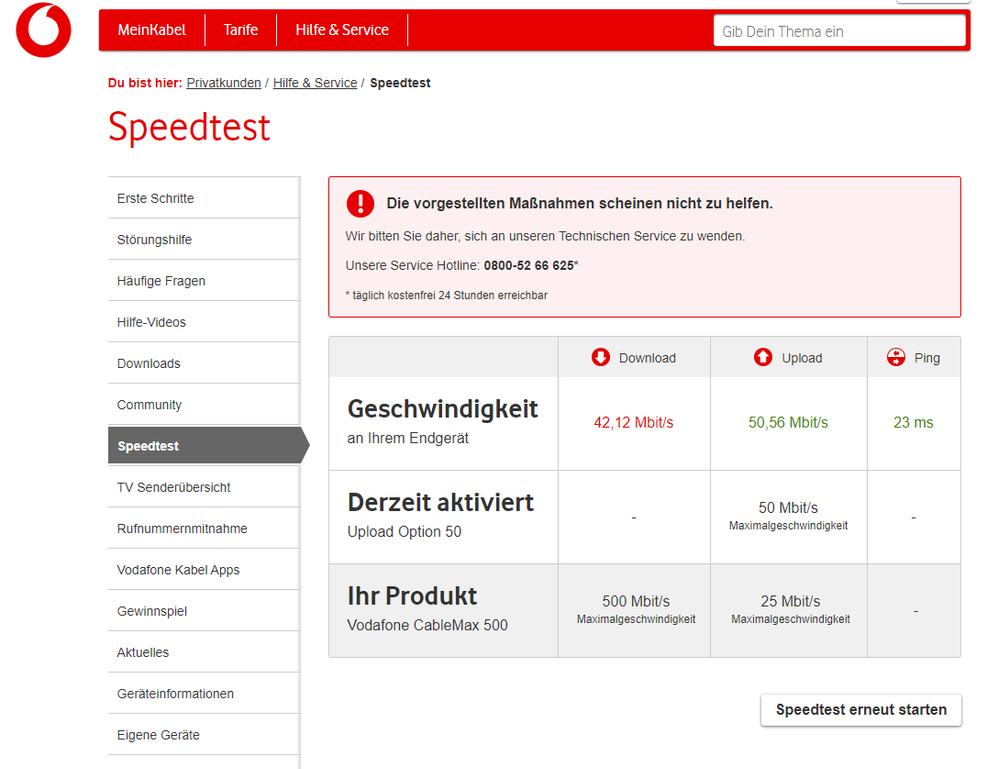Click the Upload Option 50 text
This screenshot has width=998, height=769.
point(404,532)
